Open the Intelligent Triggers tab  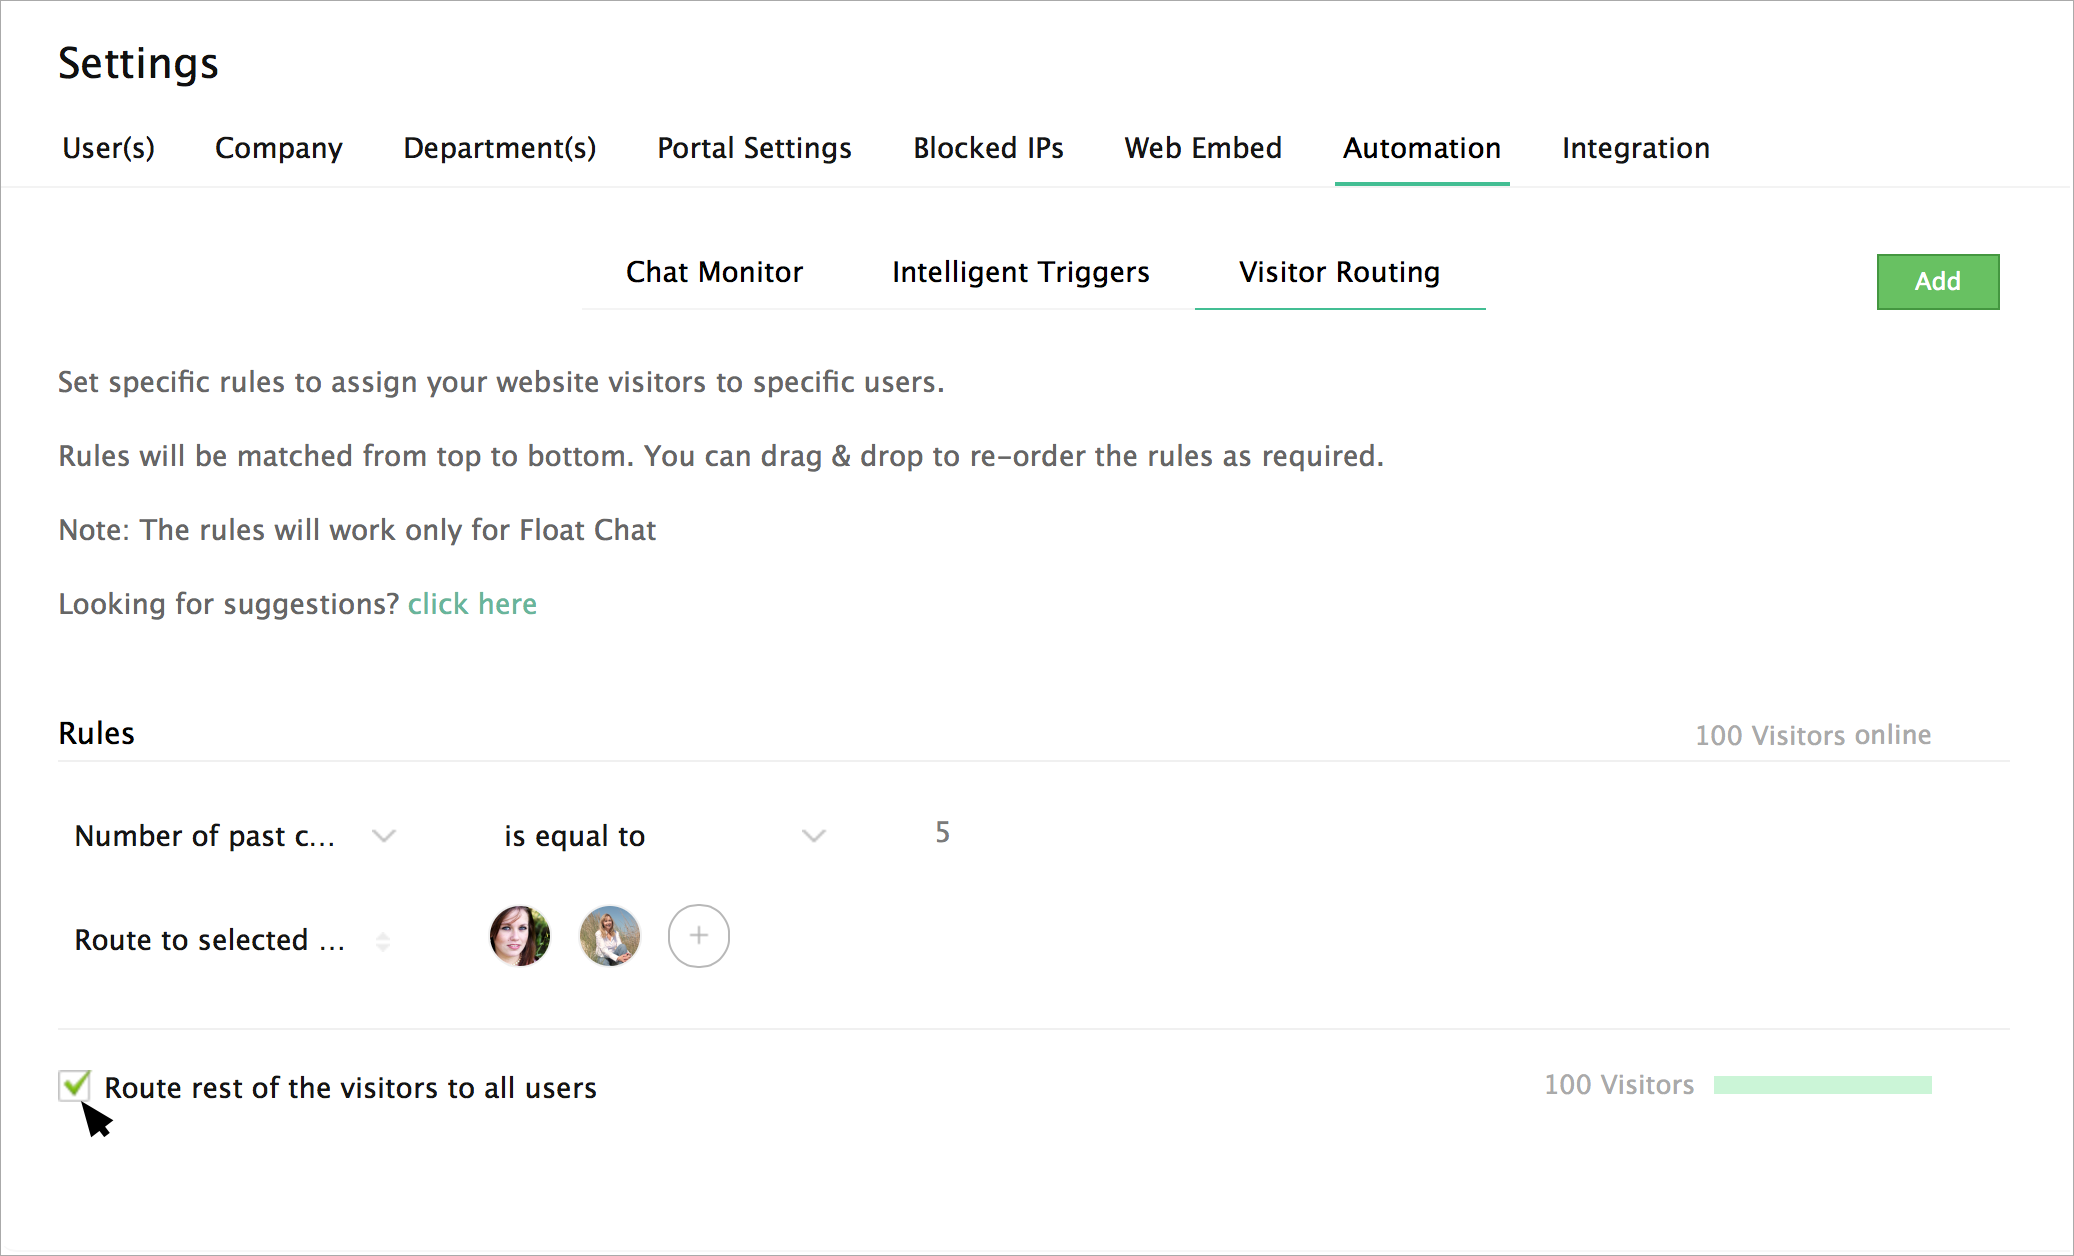1020,272
